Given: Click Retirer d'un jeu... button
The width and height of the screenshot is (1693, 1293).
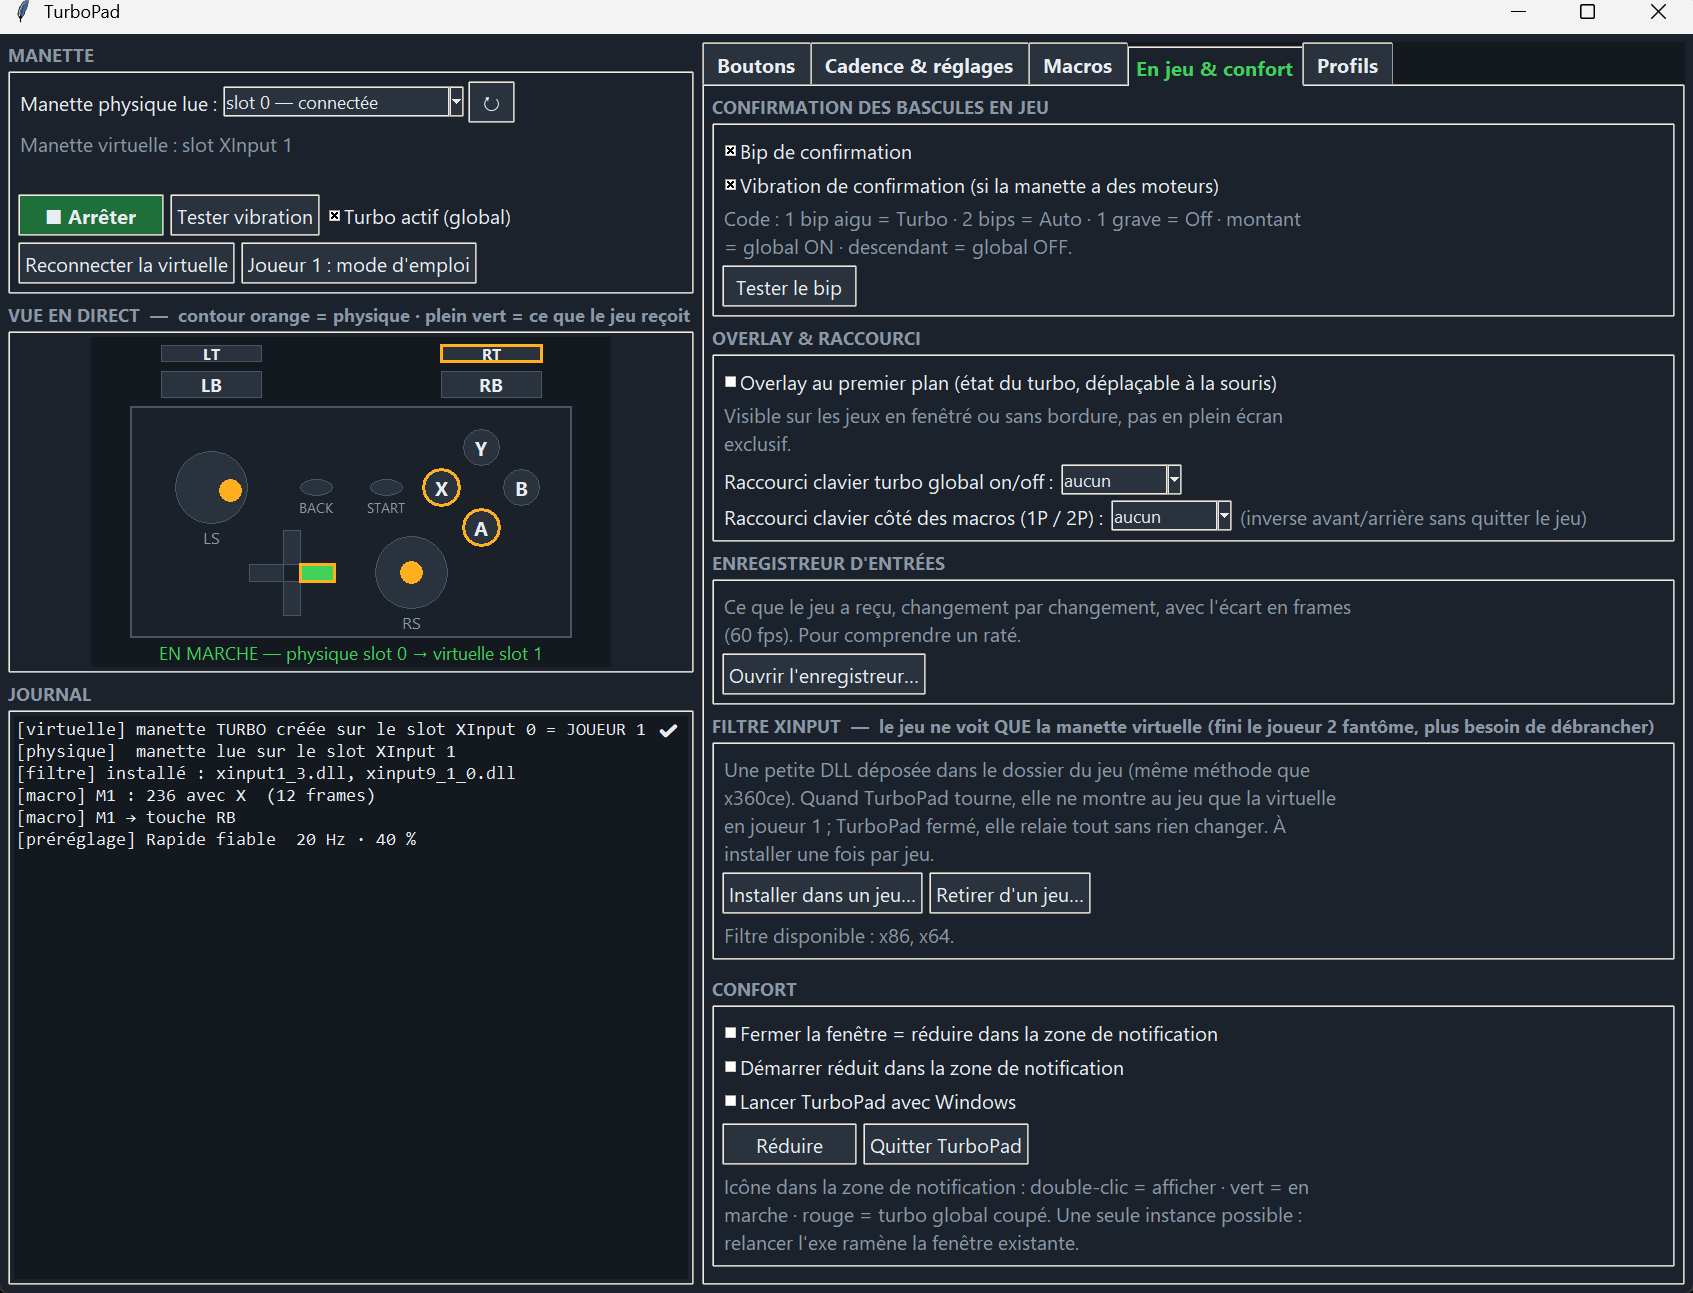Looking at the screenshot, I should coord(1010,894).
